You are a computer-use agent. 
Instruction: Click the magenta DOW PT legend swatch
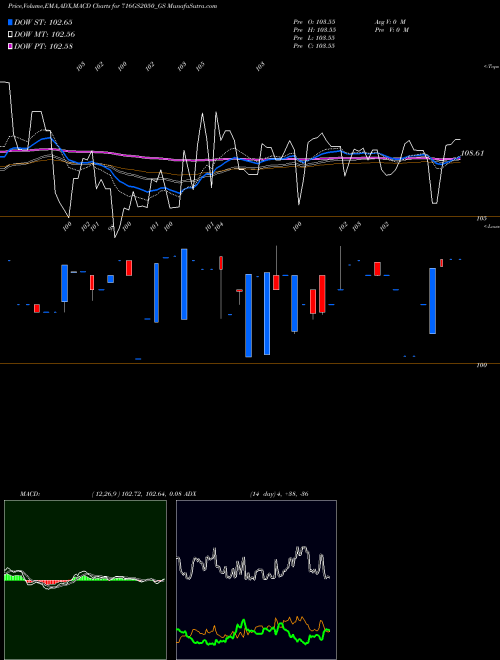click(x=10, y=46)
